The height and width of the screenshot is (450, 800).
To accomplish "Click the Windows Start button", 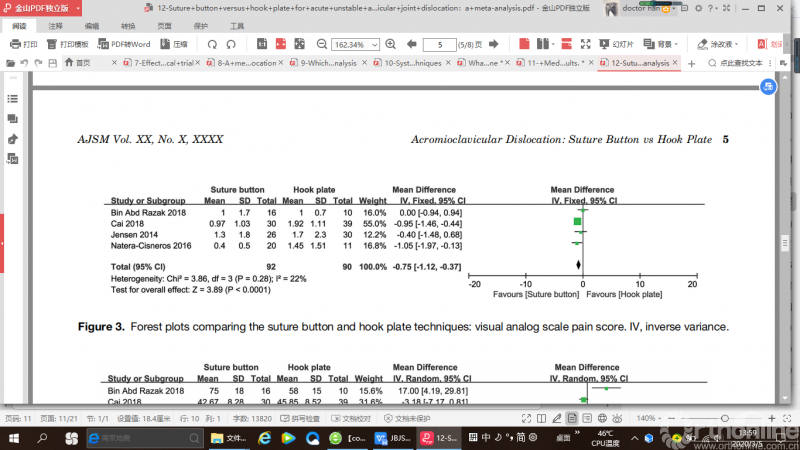I will pos(13,438).
